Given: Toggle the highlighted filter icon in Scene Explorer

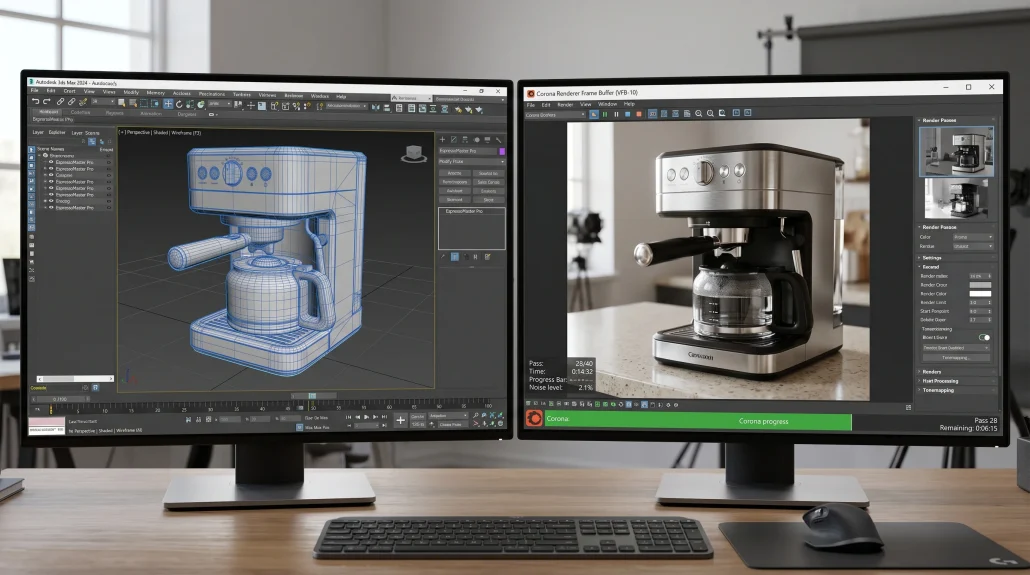Looking at the screenshot, I should click(92, 141).
